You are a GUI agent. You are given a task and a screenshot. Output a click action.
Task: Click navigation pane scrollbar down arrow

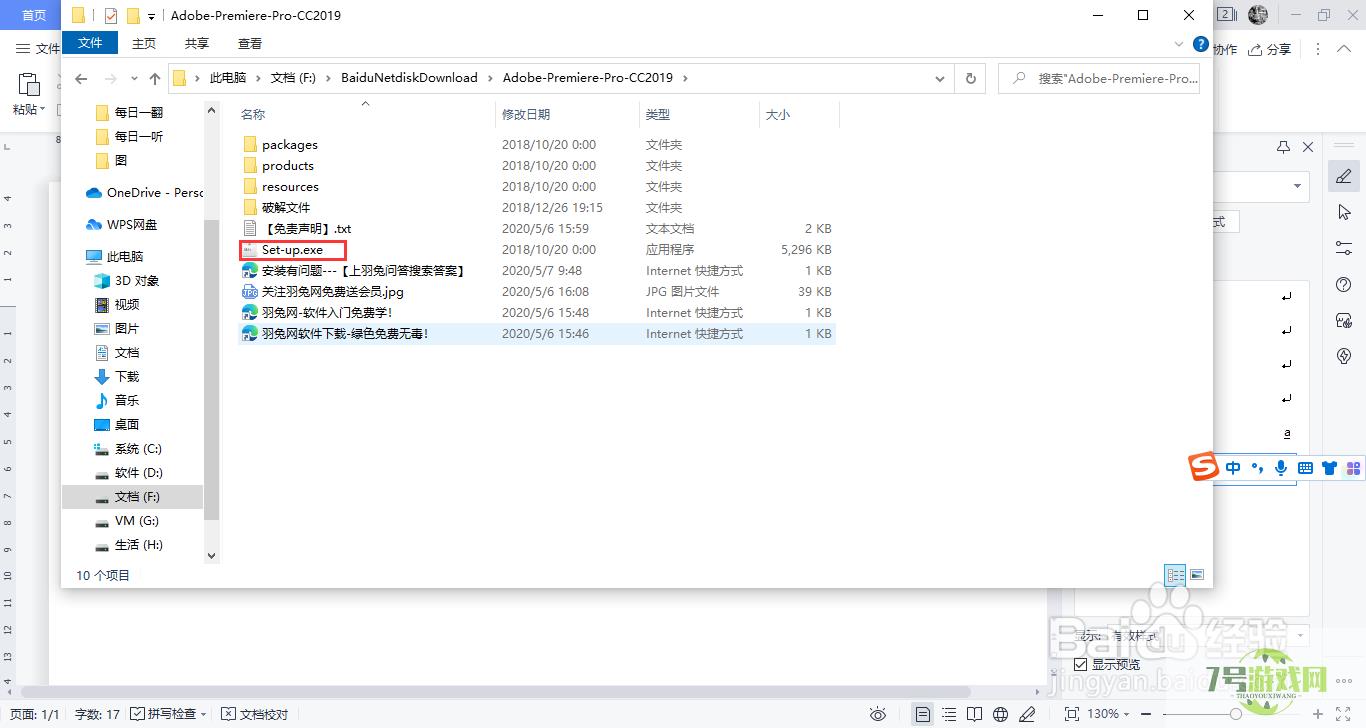pyautogui.click(x=211, y=555)
